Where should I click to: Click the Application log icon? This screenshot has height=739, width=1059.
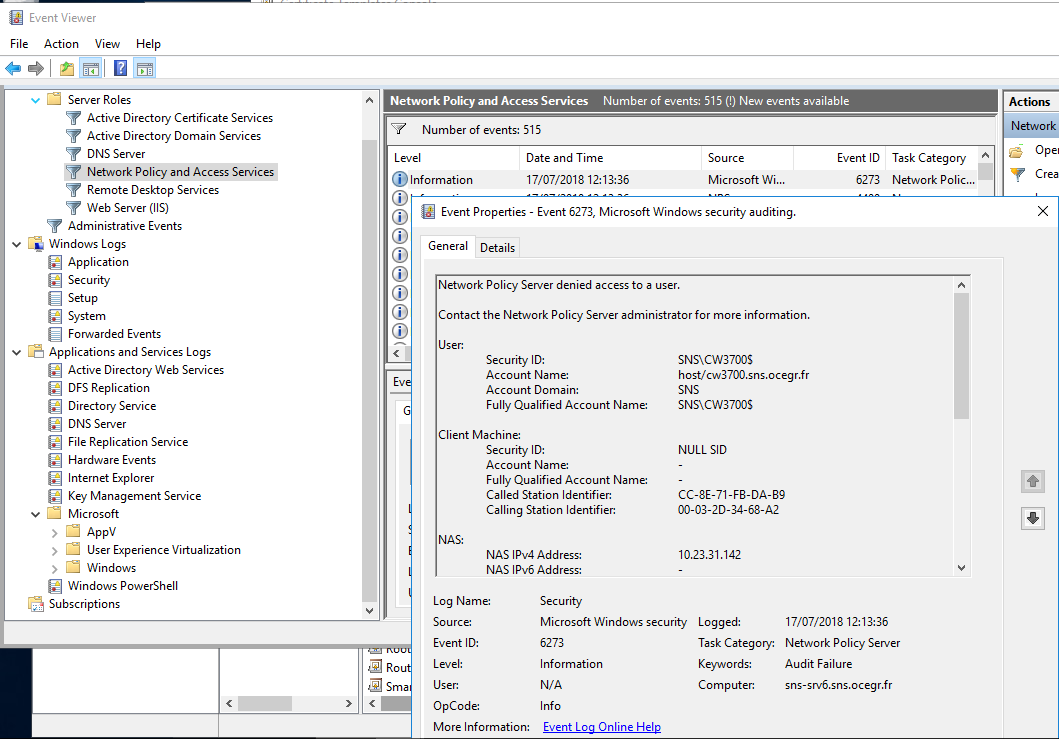[x=55, y=262]
